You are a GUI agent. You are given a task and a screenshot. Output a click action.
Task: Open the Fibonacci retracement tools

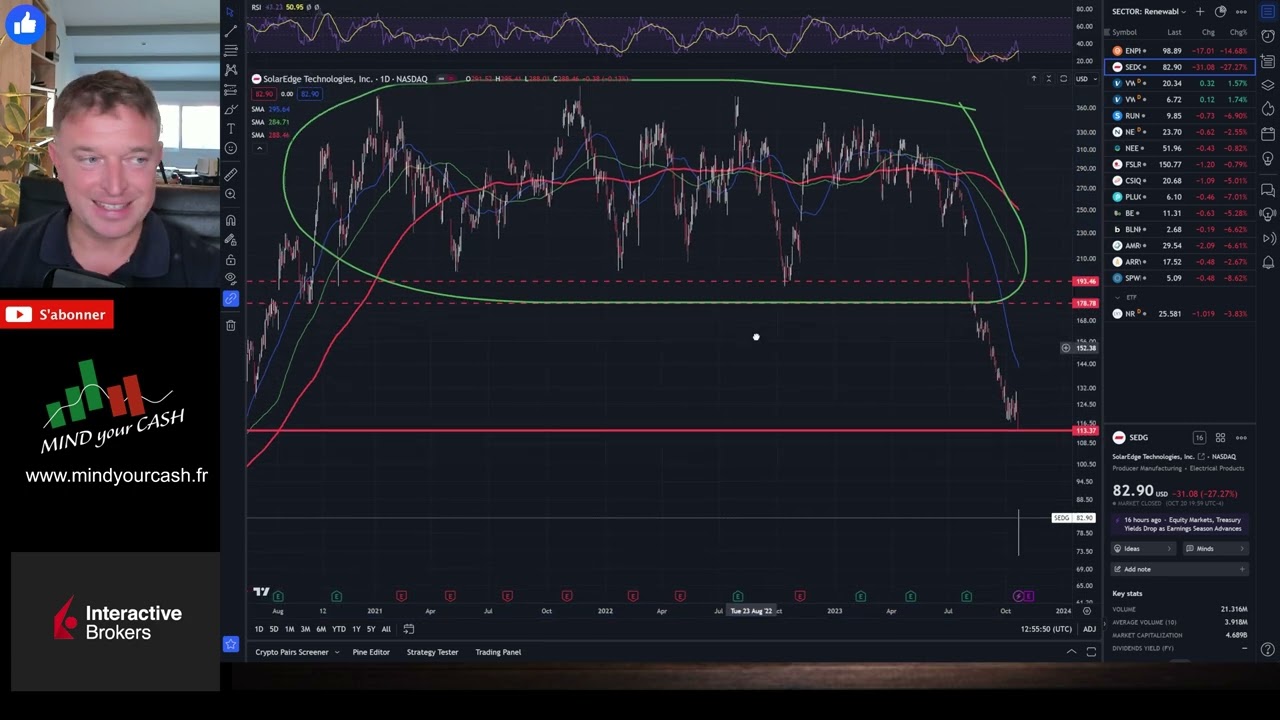coord(231,50)
